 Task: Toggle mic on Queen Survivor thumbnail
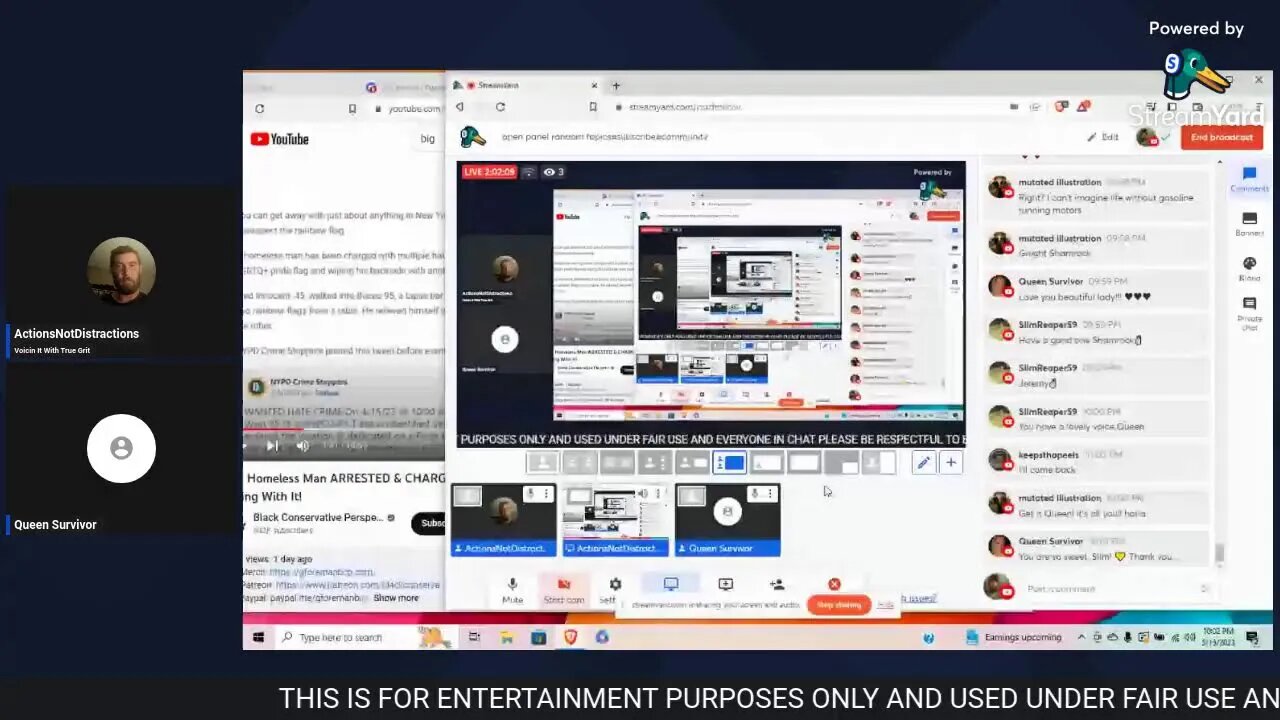pyautogui.click(x=755, y=493)
